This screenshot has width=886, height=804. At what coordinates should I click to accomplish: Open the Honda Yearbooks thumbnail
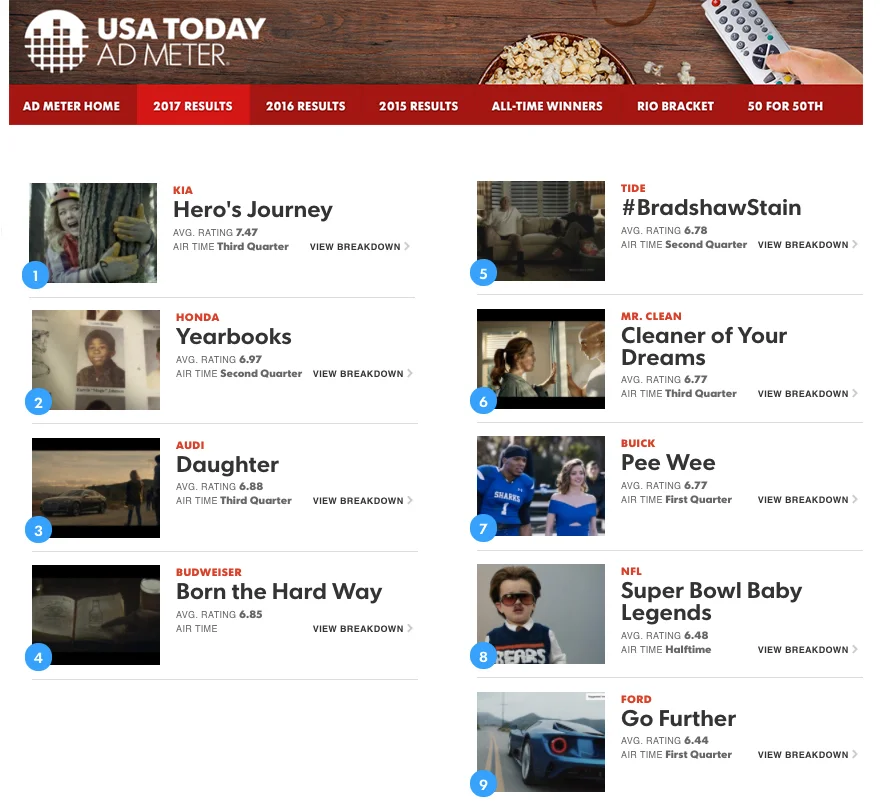pos(96,359)
